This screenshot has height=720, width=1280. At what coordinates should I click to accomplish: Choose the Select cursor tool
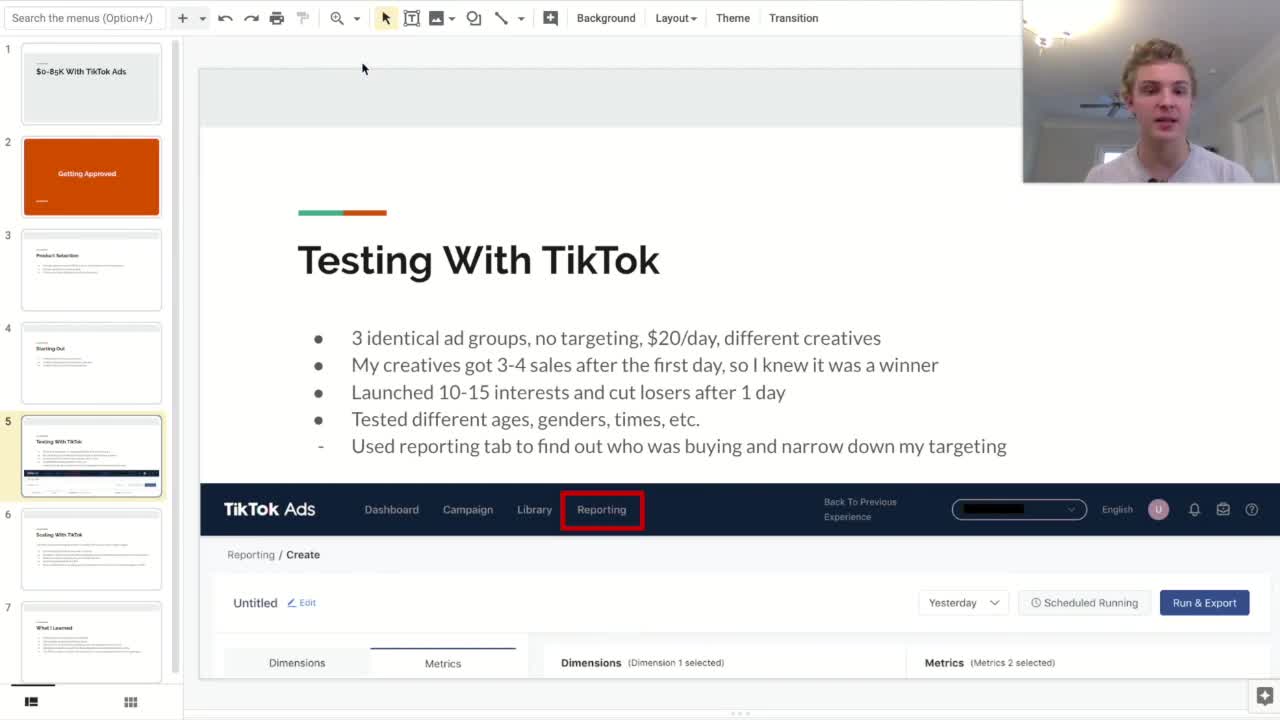click(386, 18)
